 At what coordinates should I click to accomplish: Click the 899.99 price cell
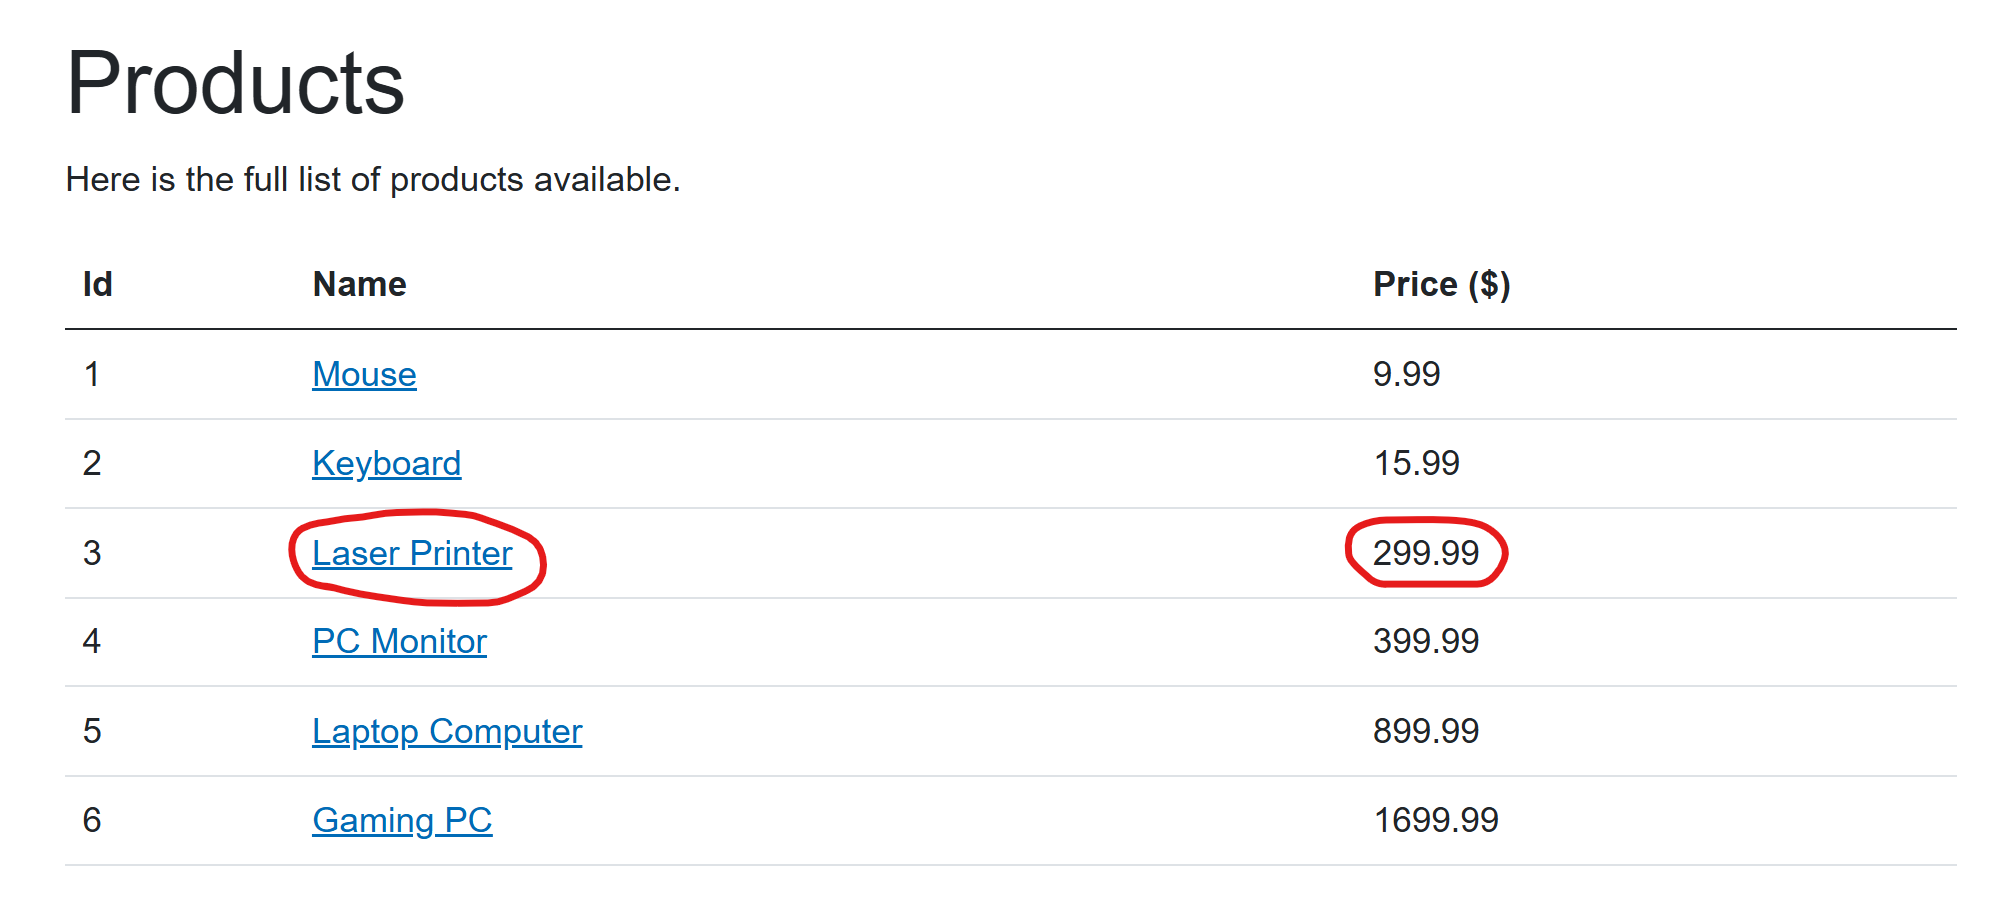(1425, 731)
